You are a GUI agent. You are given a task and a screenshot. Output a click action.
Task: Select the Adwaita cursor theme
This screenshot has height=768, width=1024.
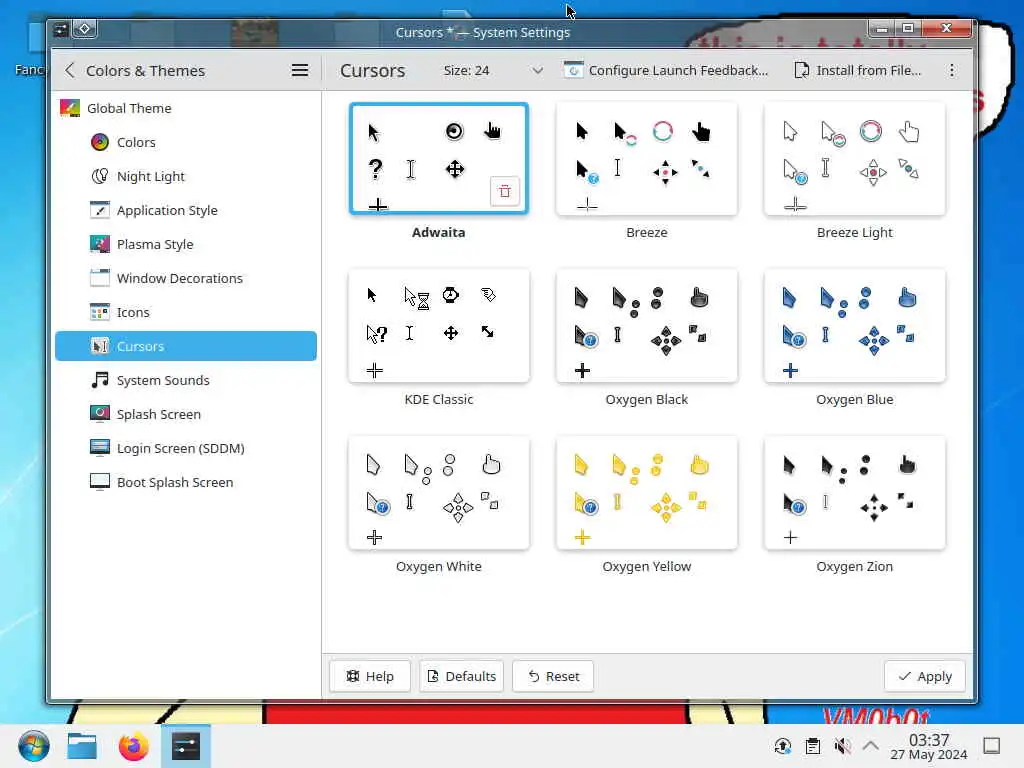[439, 159]
